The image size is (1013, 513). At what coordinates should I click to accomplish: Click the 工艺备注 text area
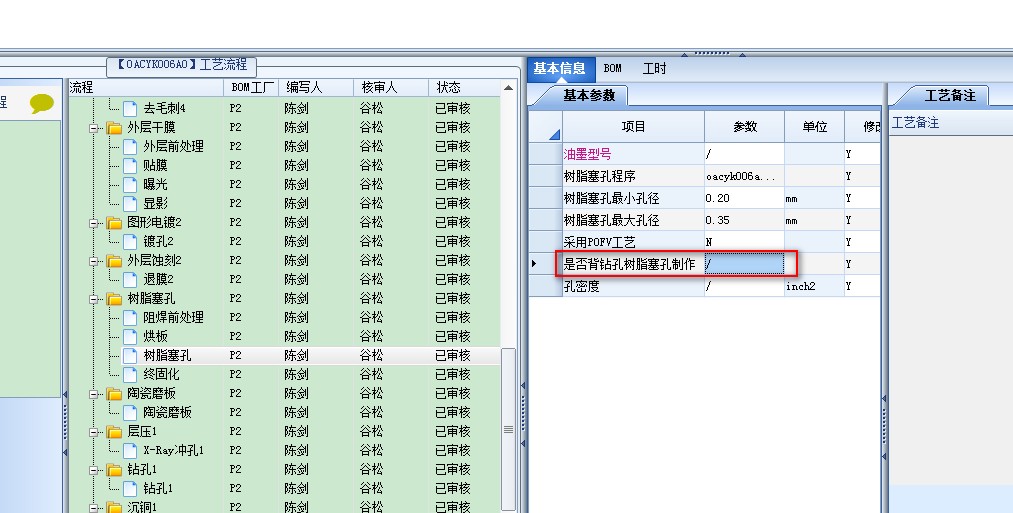pyautogui.click(x=950, y=310)
